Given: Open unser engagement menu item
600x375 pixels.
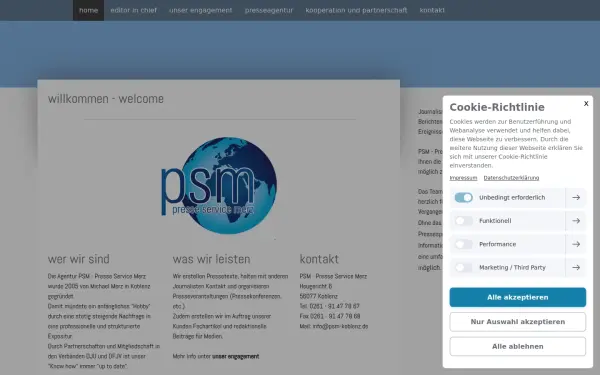Looking at the screenshot, I should (x=201, y=10).
